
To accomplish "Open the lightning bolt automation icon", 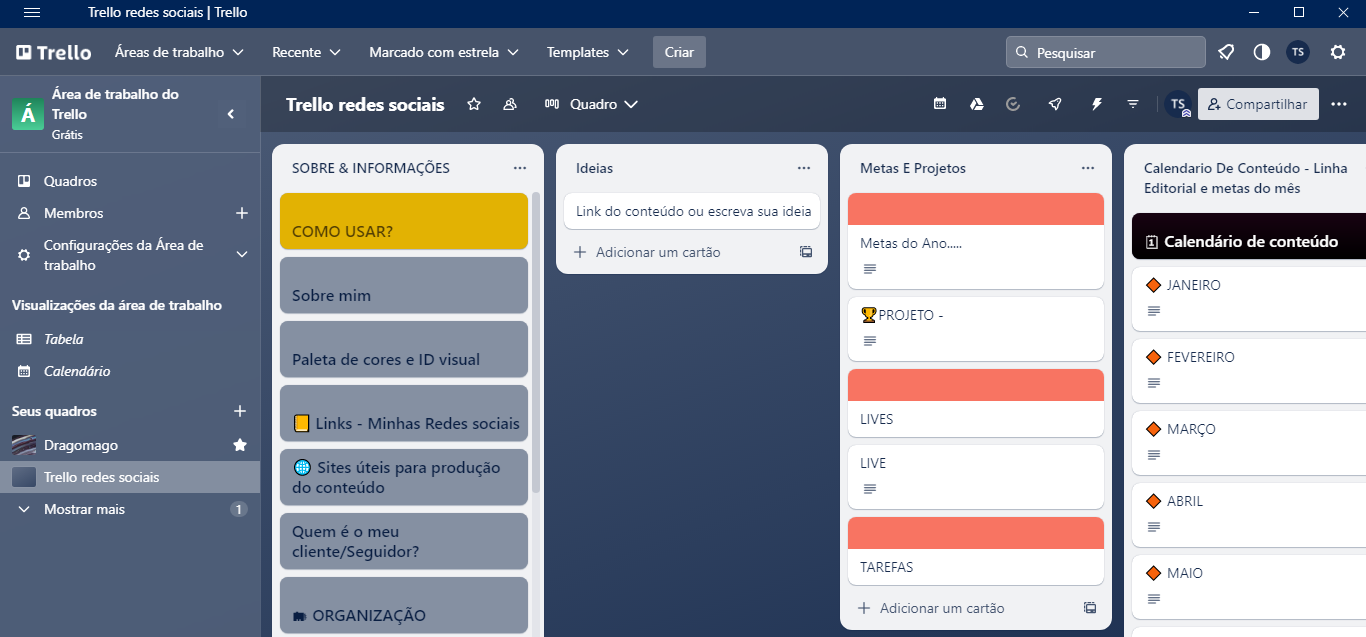I will pos(1096,104).
